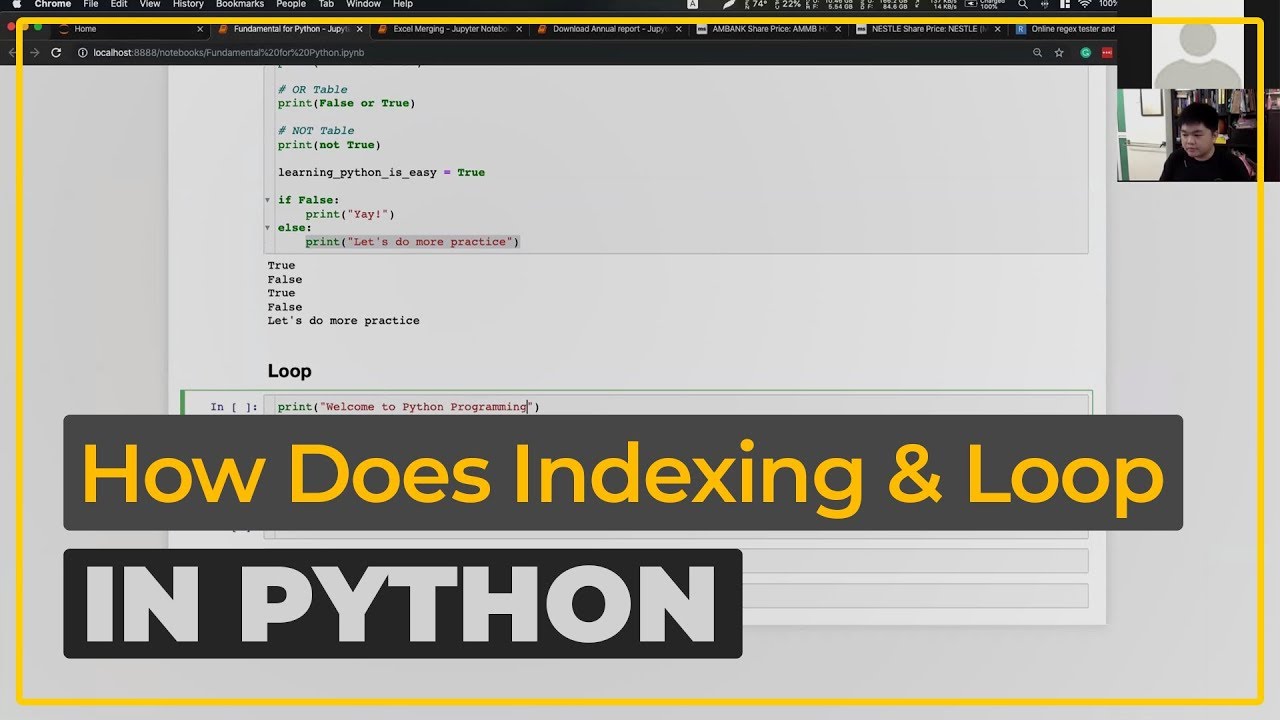Switch to the Excel Merging notebook tab
The height and width of the screenshot is (720, 1280).
click(450, 29)
